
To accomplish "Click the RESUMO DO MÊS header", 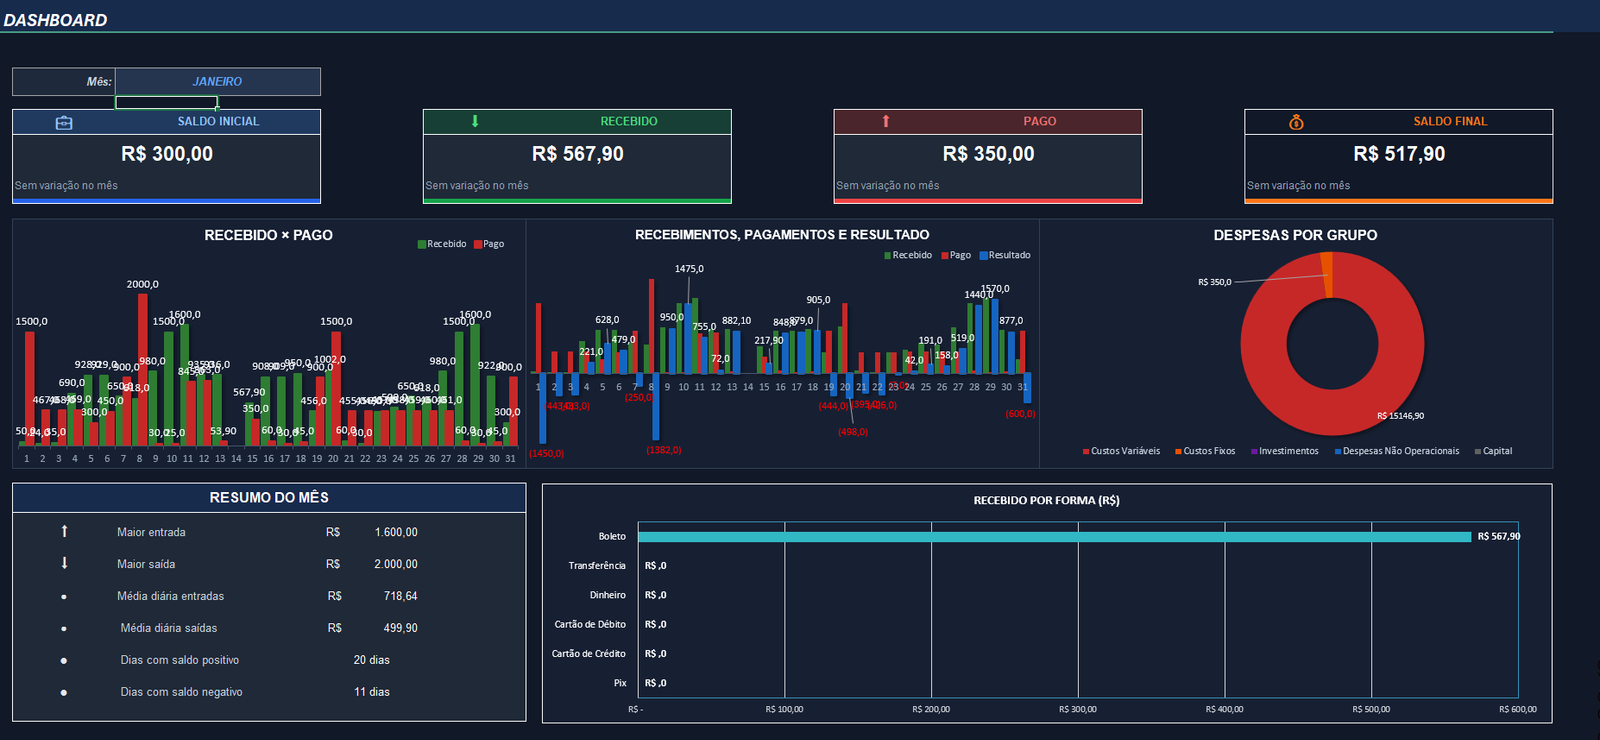I will click(269, 498).
